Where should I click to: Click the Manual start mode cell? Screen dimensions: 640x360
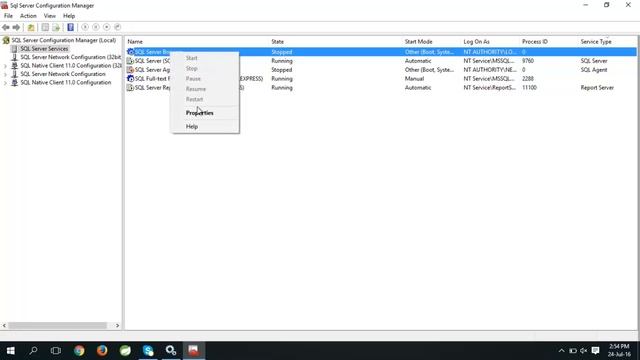point(414,79)
